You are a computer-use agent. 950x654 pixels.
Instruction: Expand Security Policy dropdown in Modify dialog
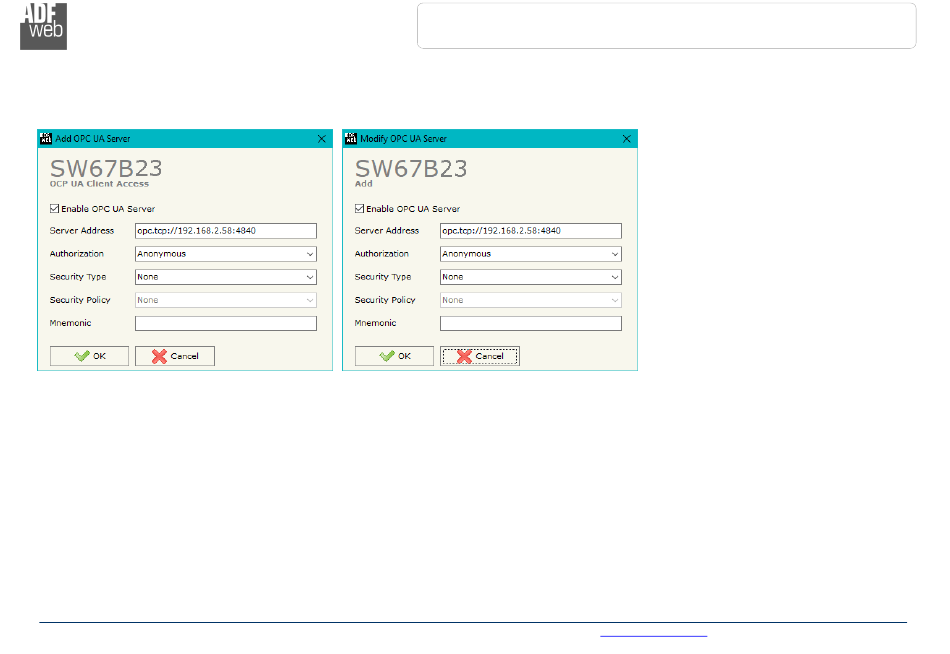click(x=615, y=300)
